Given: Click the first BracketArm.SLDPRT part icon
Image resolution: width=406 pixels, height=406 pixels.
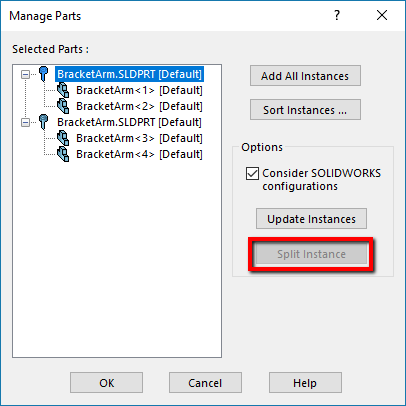Looking at the screenshot, I should pyautogui.click(x=43, y=74).
